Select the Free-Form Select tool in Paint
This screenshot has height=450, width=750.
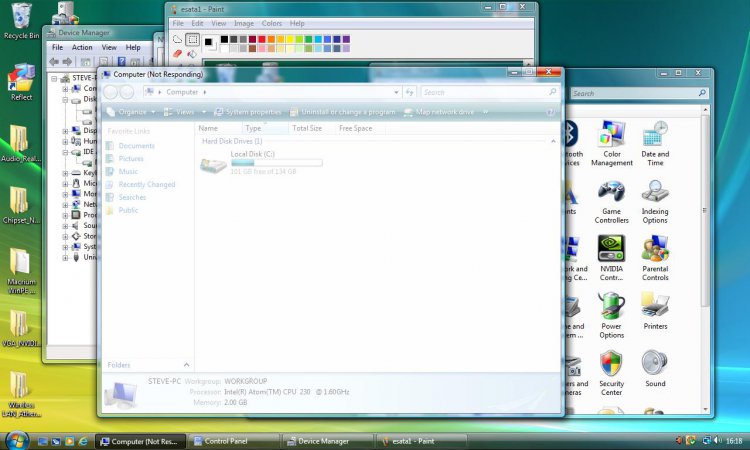pyautogui.click(x=177, y=40)
